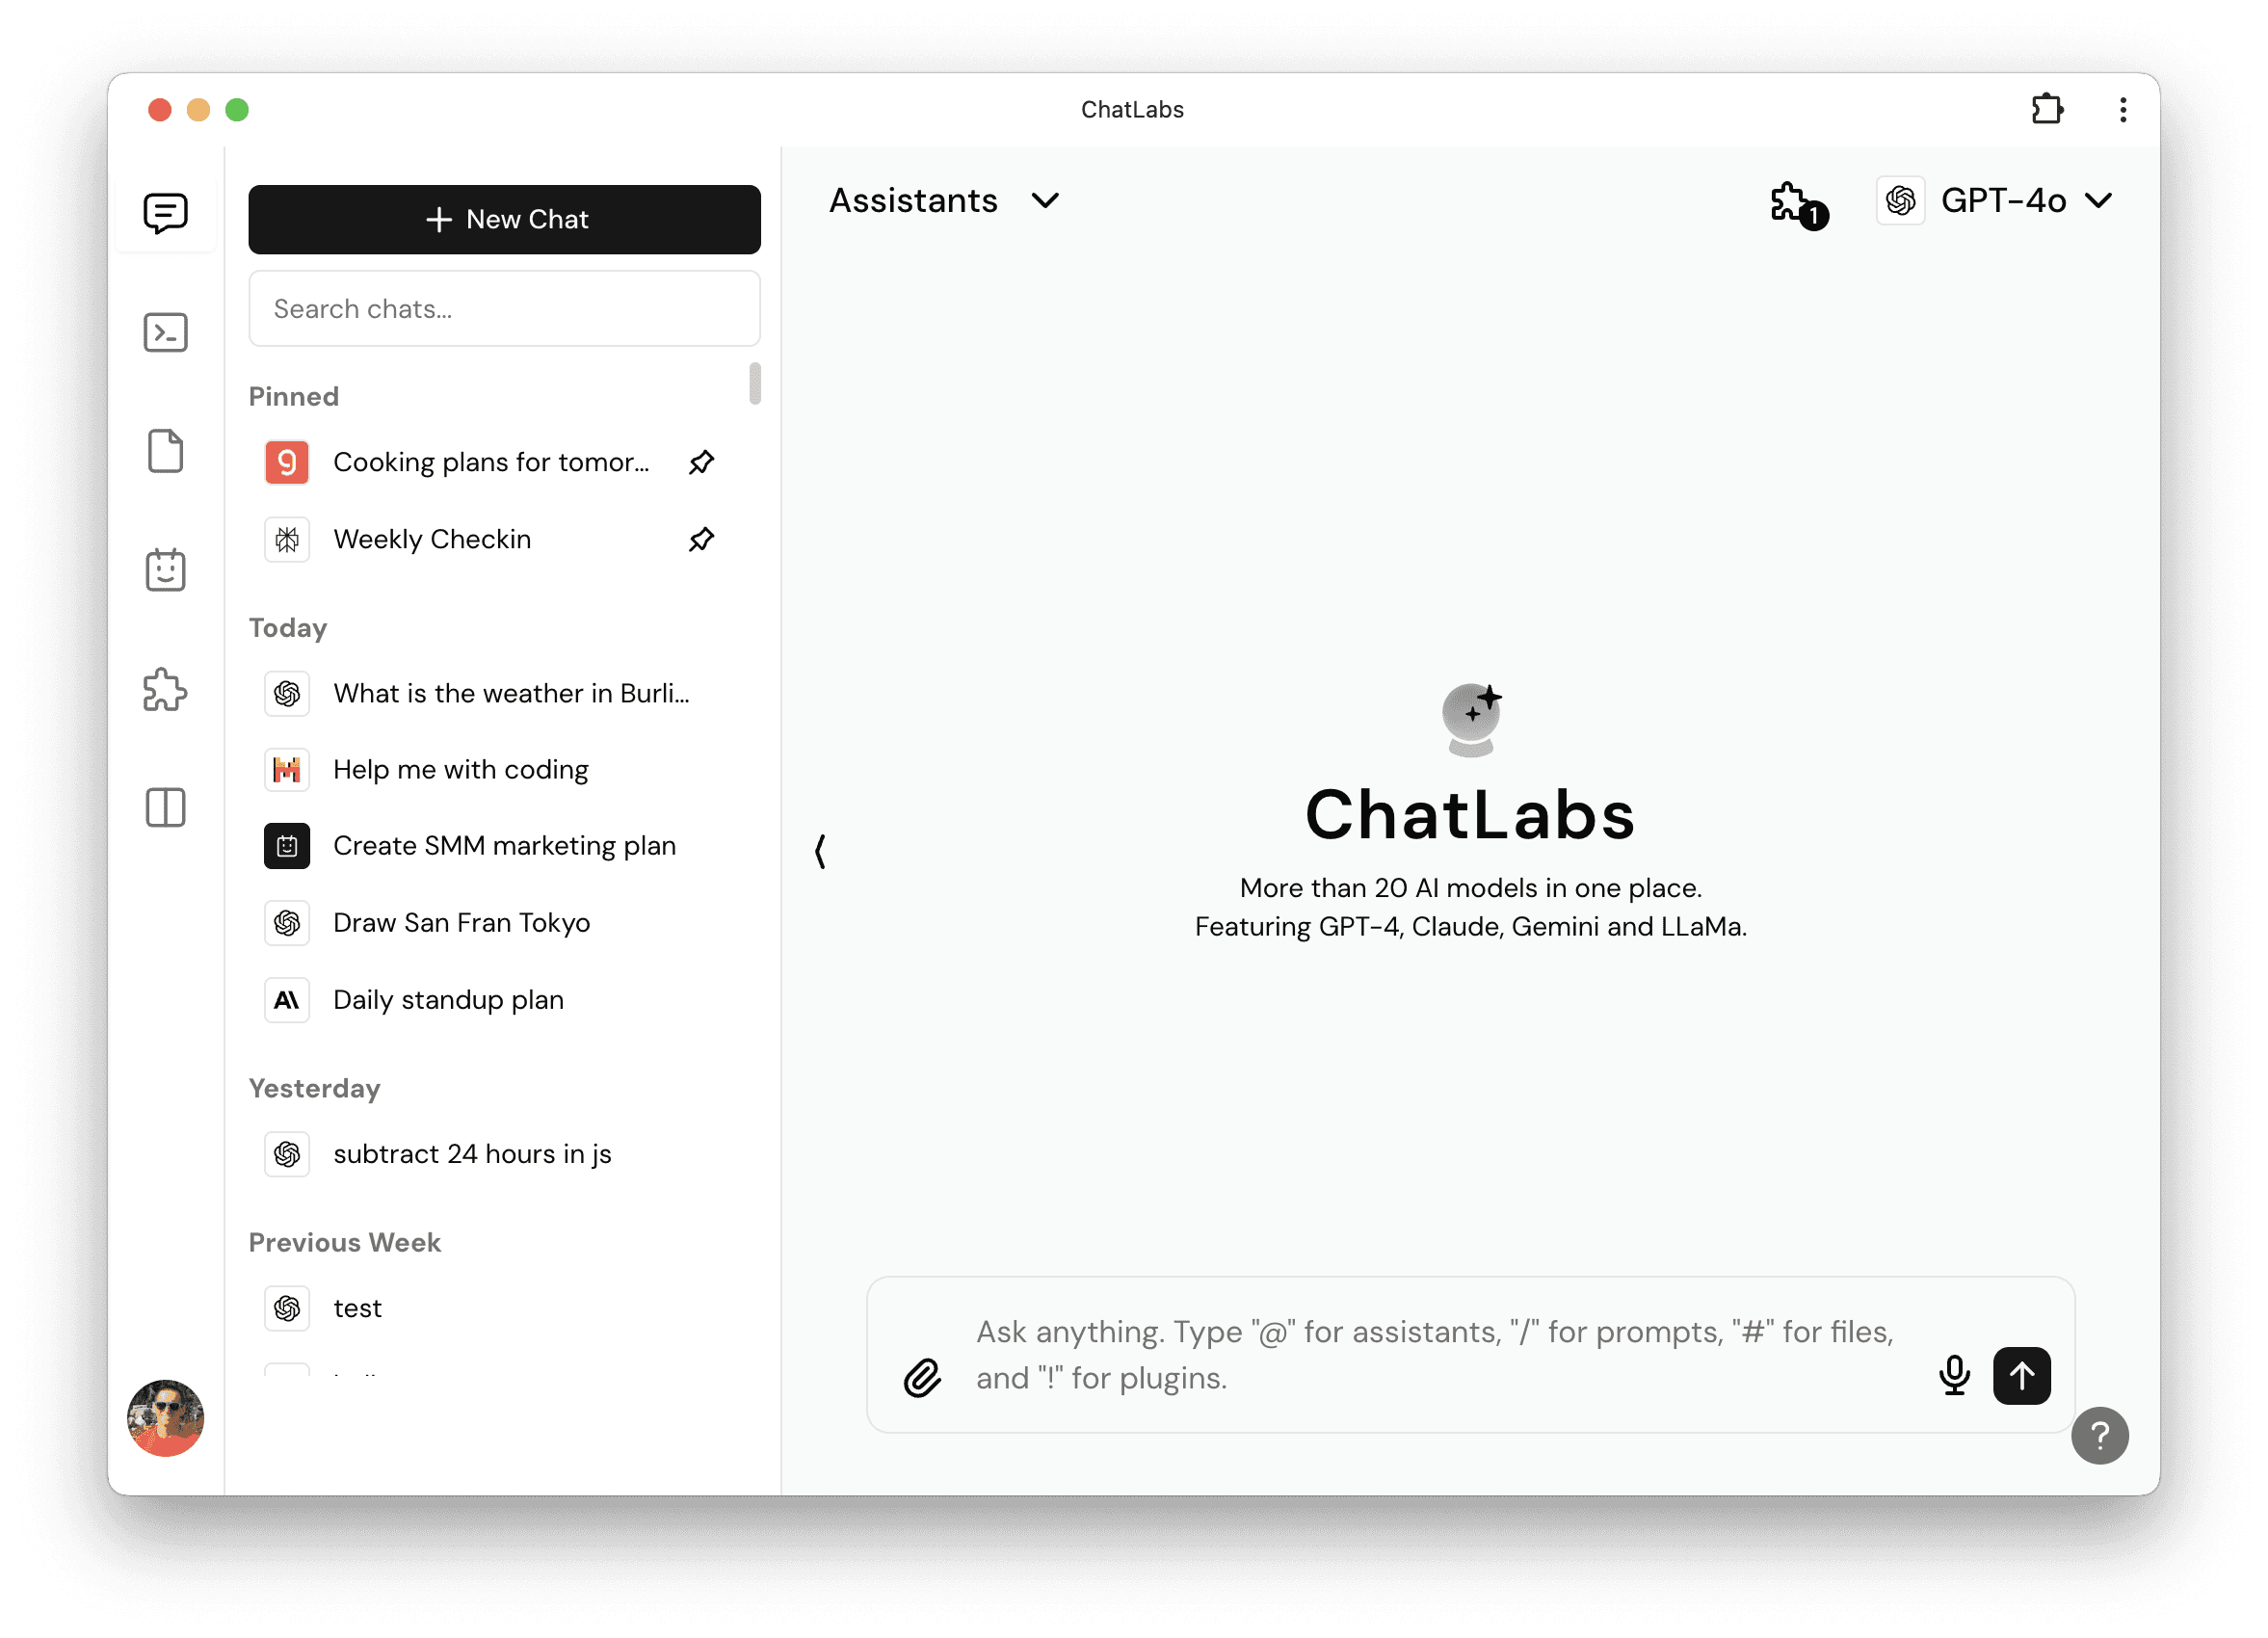Open the help question mark button
Screen dimensions: 2268x1638
click(2100, 1436)
